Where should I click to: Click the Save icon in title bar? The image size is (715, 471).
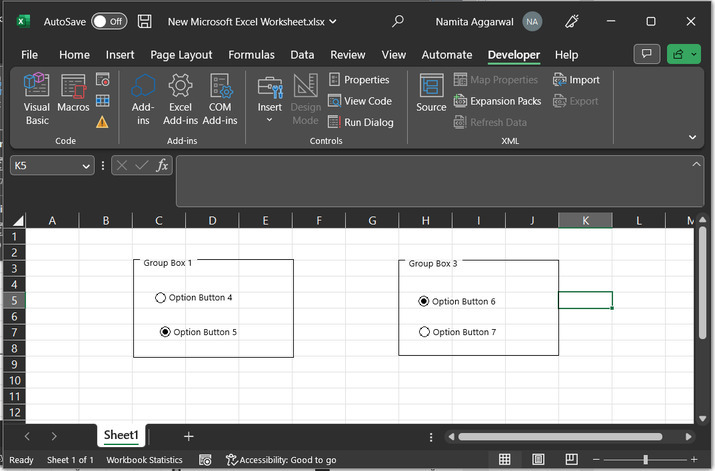(x=145, y=21)
